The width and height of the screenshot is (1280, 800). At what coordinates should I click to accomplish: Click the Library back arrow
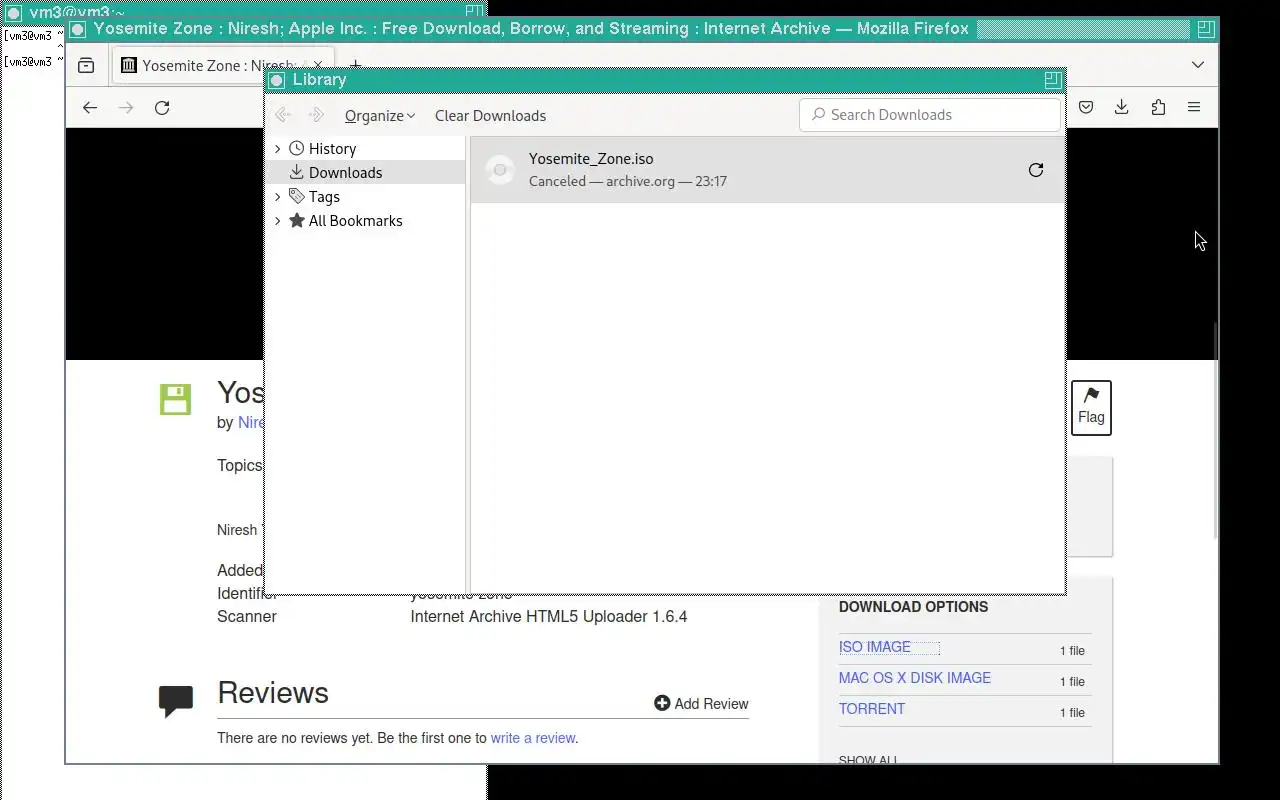(x=283, y=115)
